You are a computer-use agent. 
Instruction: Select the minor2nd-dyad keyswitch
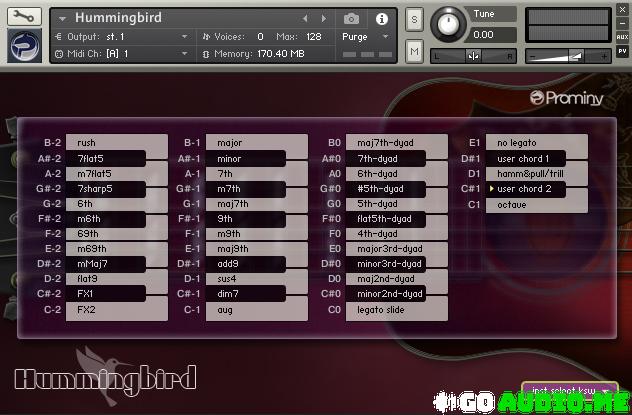[x=386, y=294]
